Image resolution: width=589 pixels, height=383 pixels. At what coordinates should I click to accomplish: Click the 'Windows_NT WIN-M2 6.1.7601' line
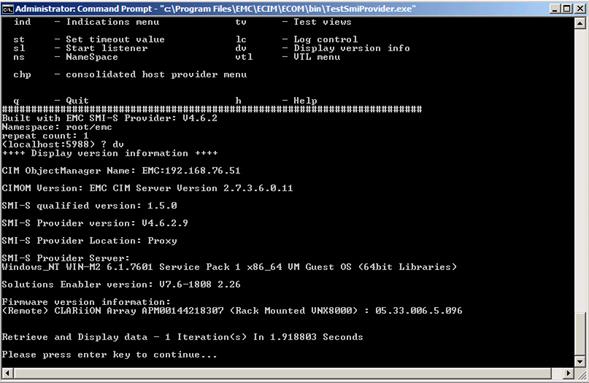pyautogui.click(x=230, y=267)
